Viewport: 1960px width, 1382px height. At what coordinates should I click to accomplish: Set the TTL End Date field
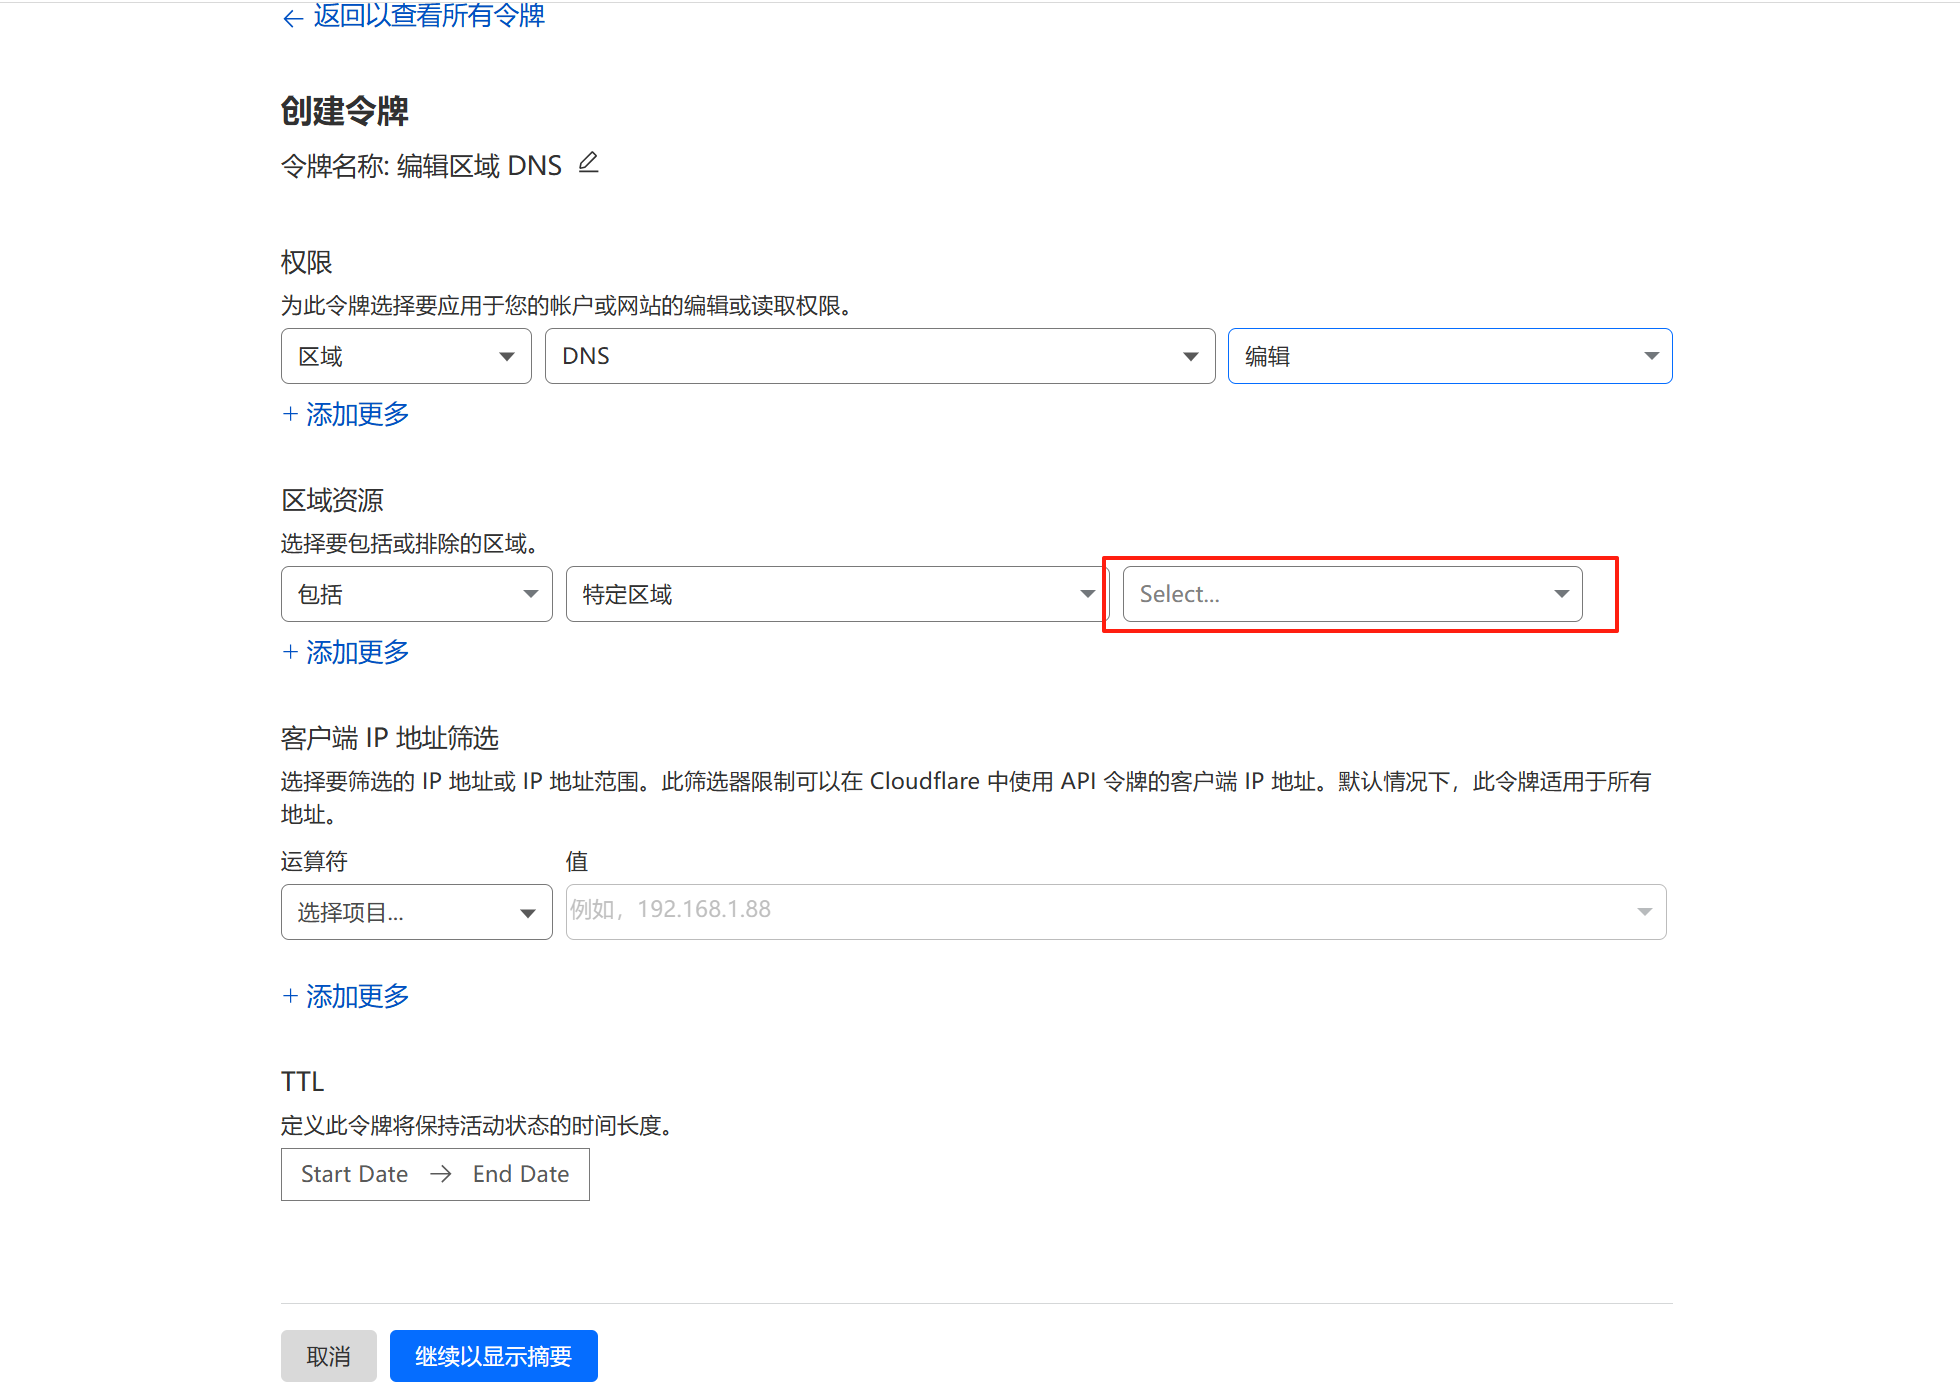point(521,1174)
